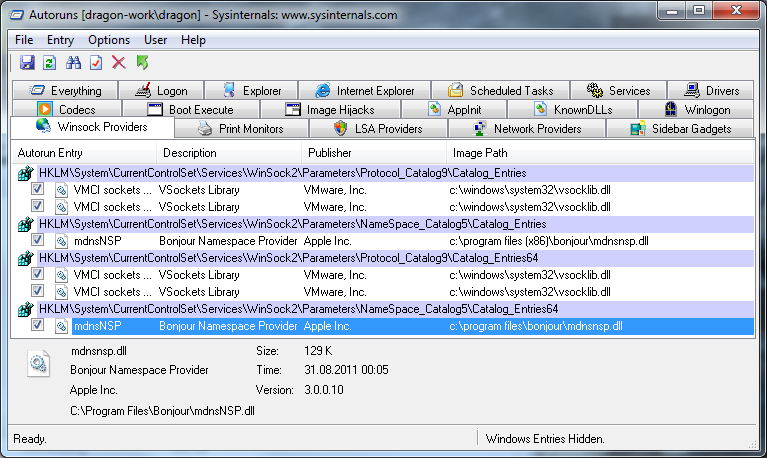Click registry icon beside Protocol_Catalog9\Catalog_Entries64 key
Viewport: 767px width, 458px height.
click(x=25, y=258)
